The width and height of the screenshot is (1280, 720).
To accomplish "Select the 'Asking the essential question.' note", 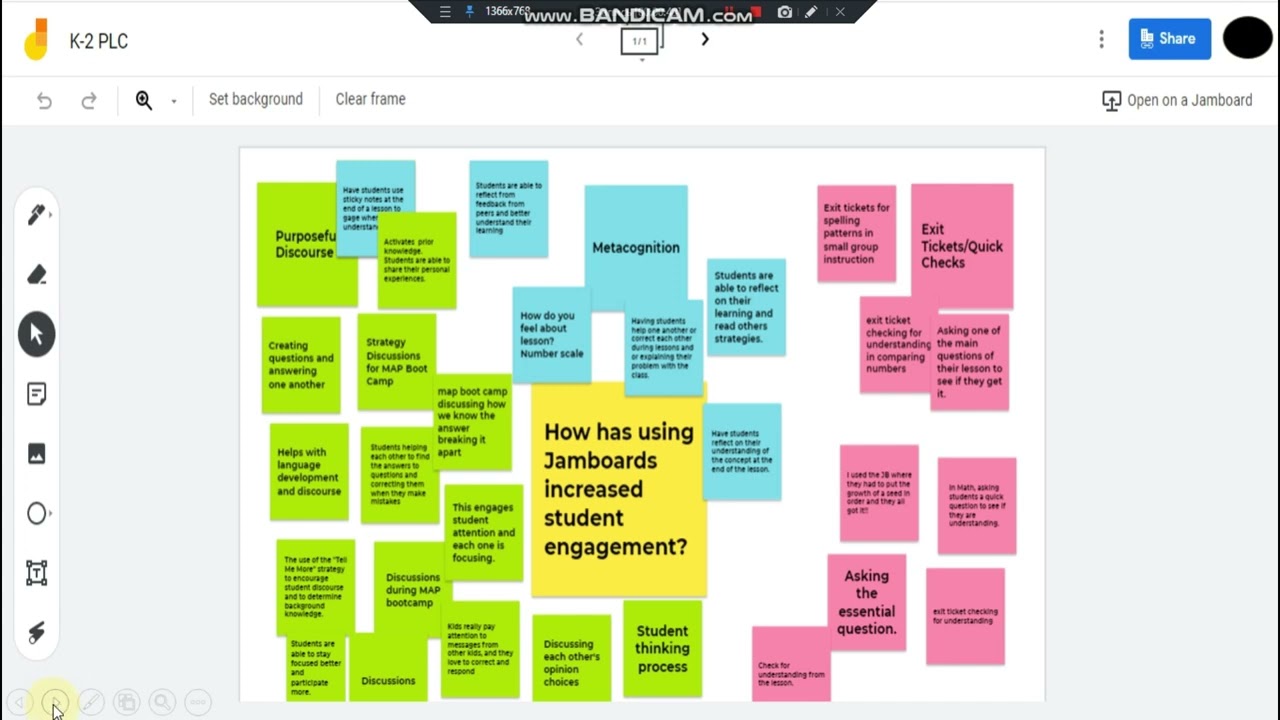I will pyautogui.click(x=867, y=602).
